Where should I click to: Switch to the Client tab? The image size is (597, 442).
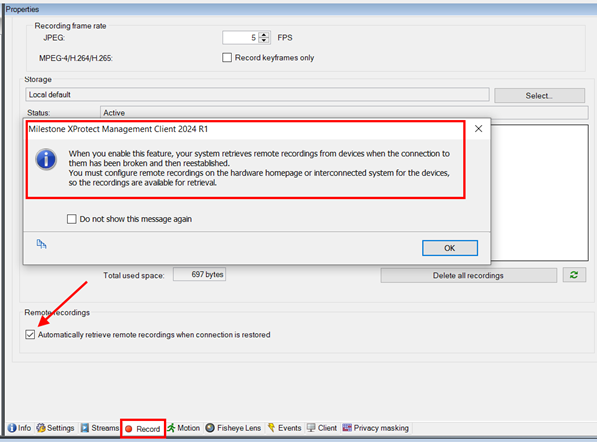[x=322, y=428]
